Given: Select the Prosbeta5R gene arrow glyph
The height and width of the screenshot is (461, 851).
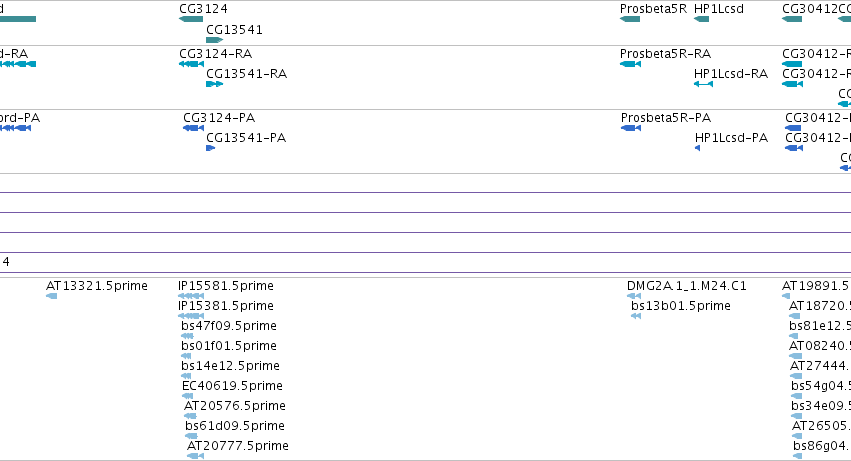Looking at the screenshot, I should [630, 19].
